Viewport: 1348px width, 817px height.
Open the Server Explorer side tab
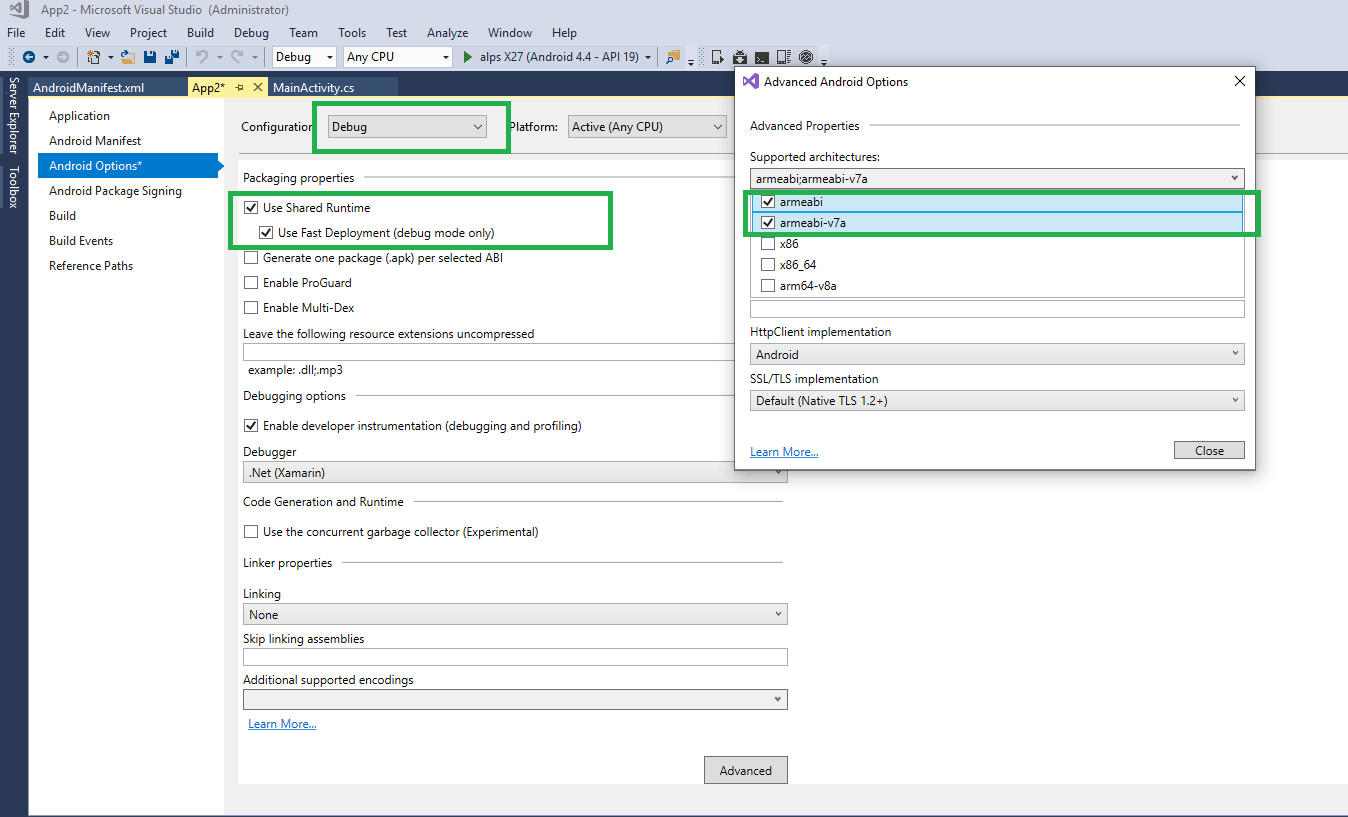(13, 116)
